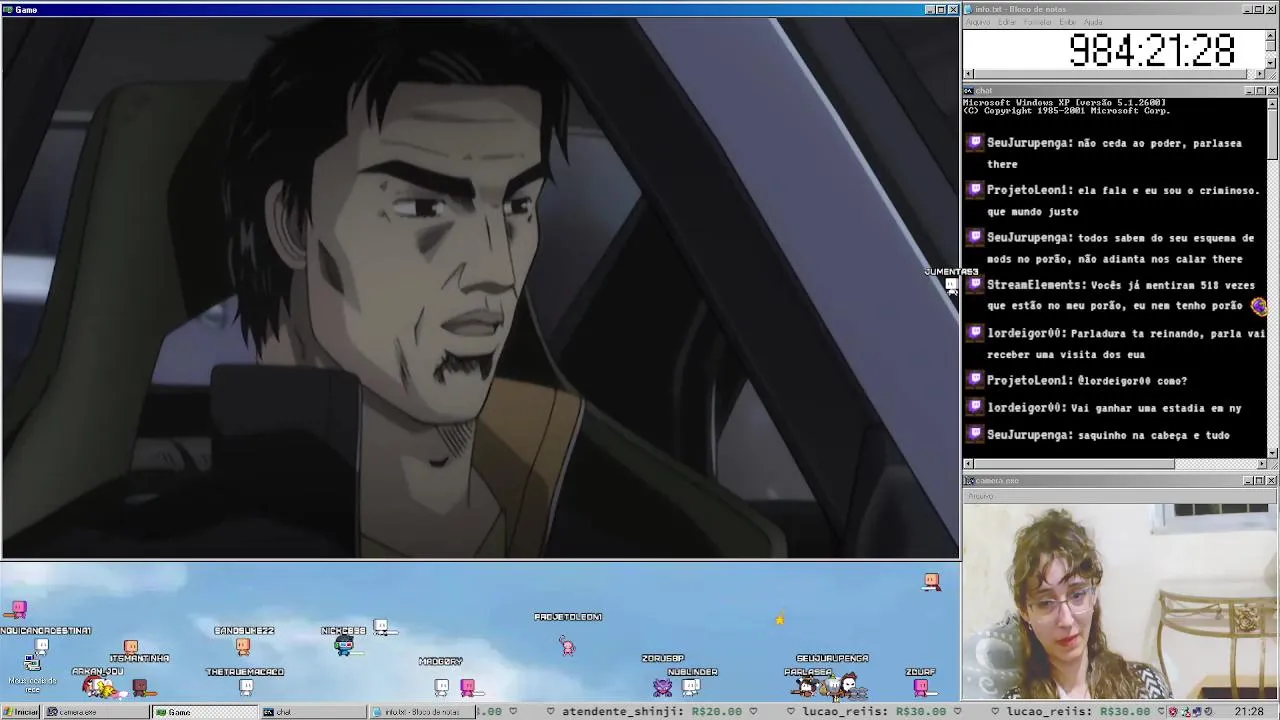1280x720 pixels.
Task: Click the JUMENTAS3 avatar at game edge
Action: [x=951, y=285]
